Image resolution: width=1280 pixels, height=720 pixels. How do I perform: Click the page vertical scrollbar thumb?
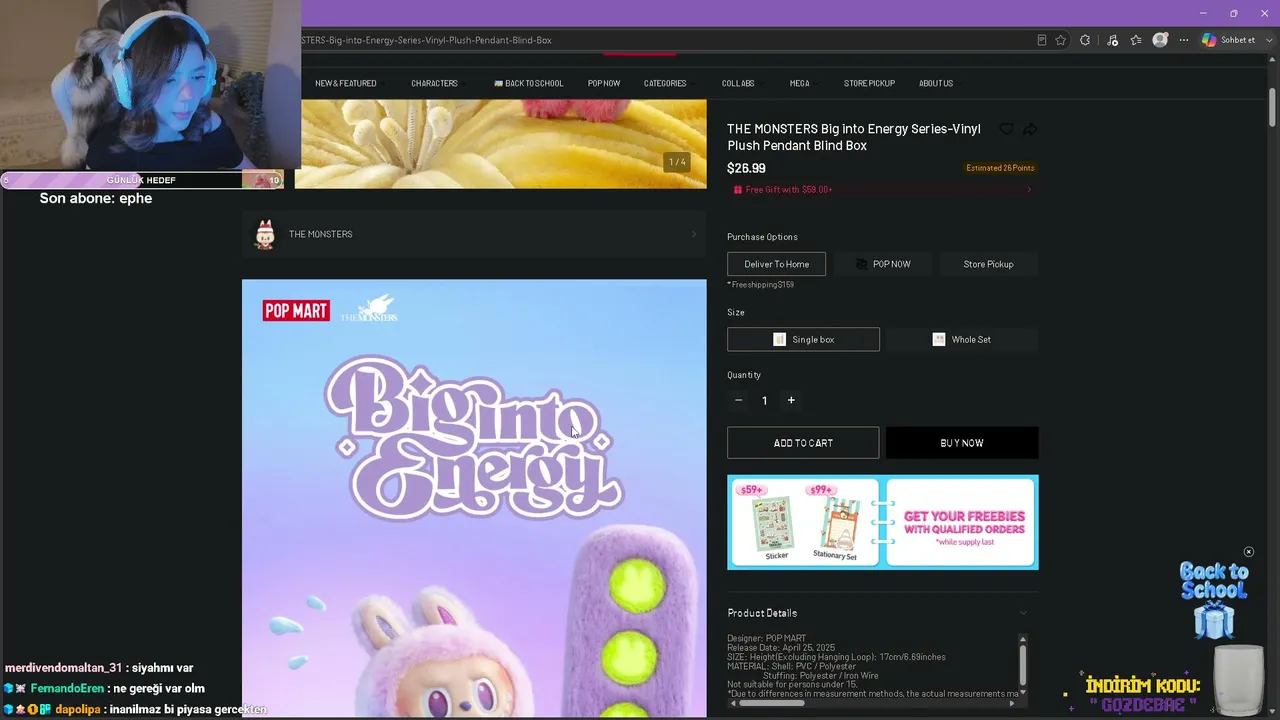tap(1272, 107)
